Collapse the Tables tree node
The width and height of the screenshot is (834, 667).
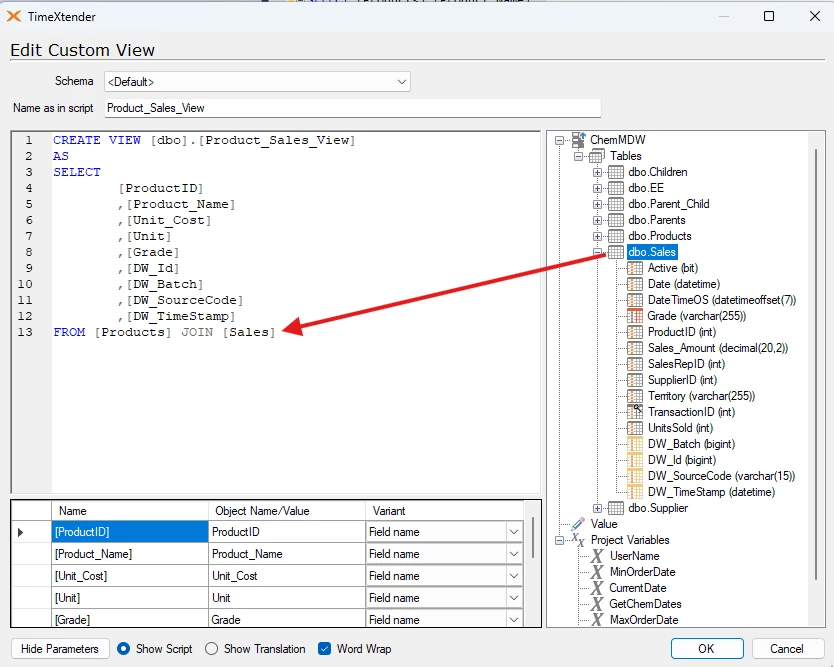579,156
